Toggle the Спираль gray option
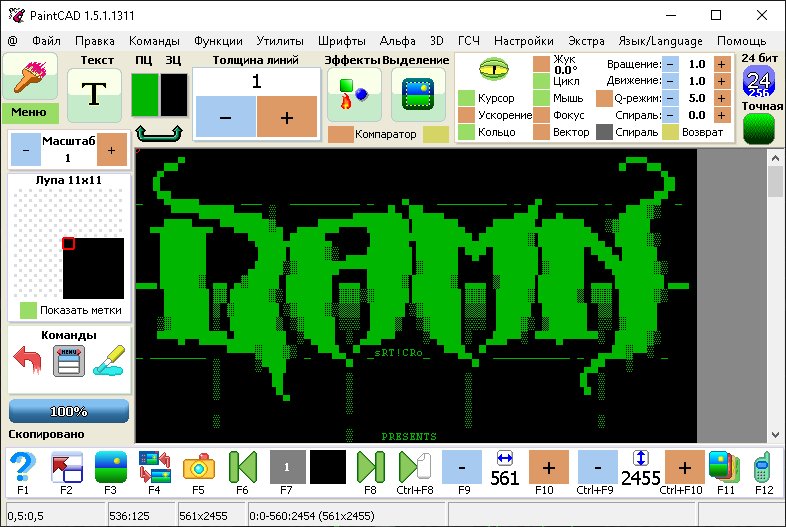Viewport: 786px width, 527px height. 604,132
